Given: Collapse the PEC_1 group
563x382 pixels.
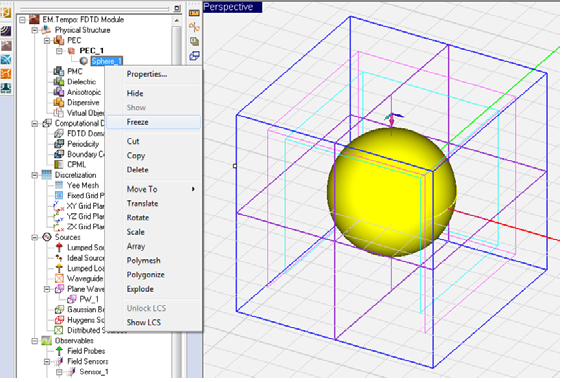Looking at the screenshot, I should [x=59, y=51].
